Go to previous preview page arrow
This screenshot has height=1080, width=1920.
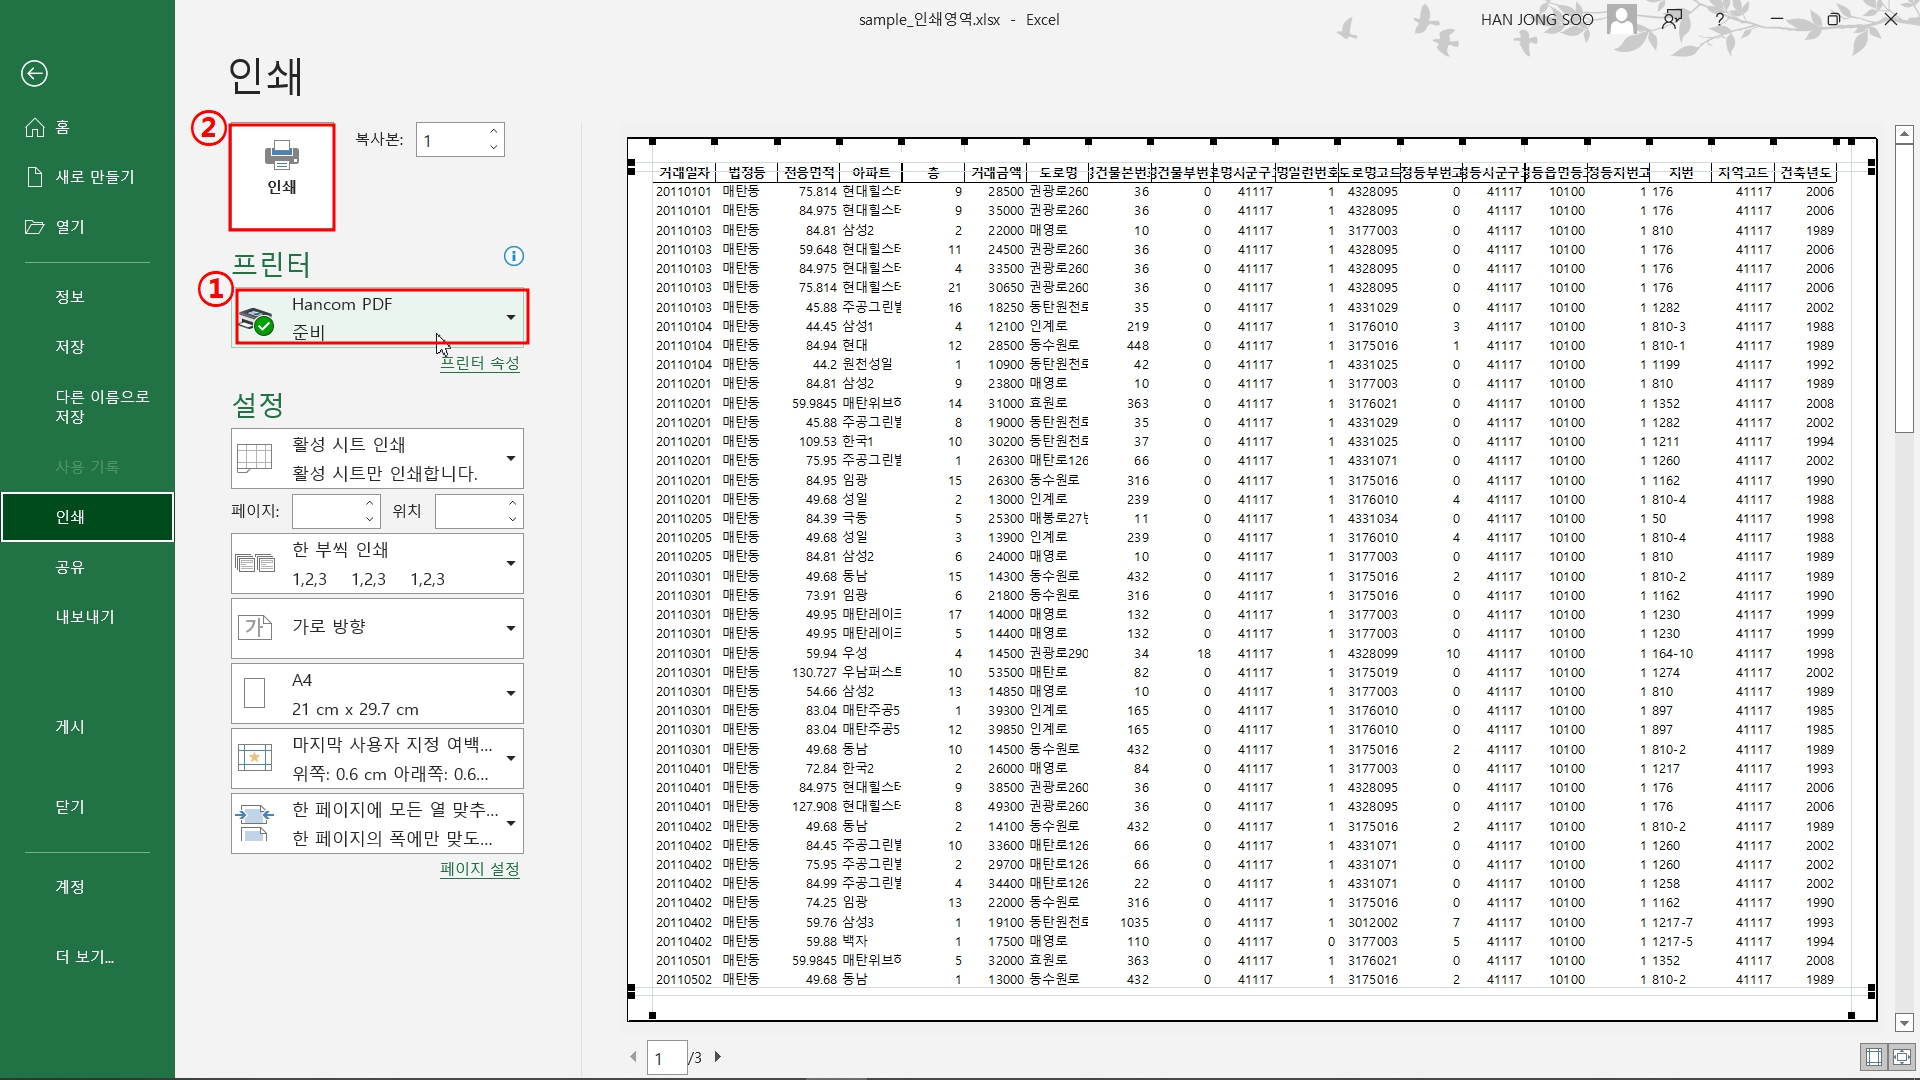pos(633,1056)
